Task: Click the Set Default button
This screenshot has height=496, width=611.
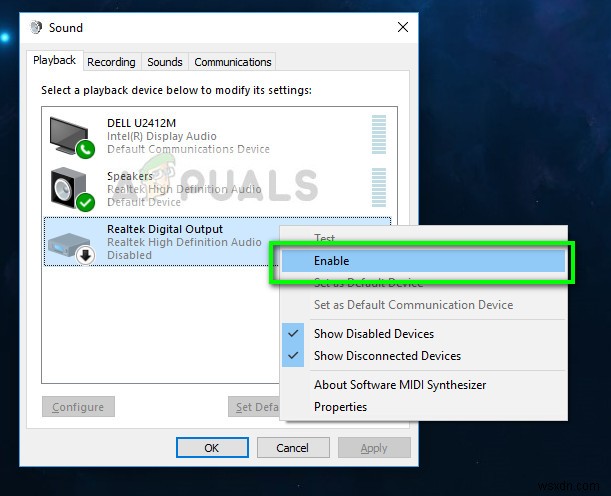Action: tap(254, 407)
